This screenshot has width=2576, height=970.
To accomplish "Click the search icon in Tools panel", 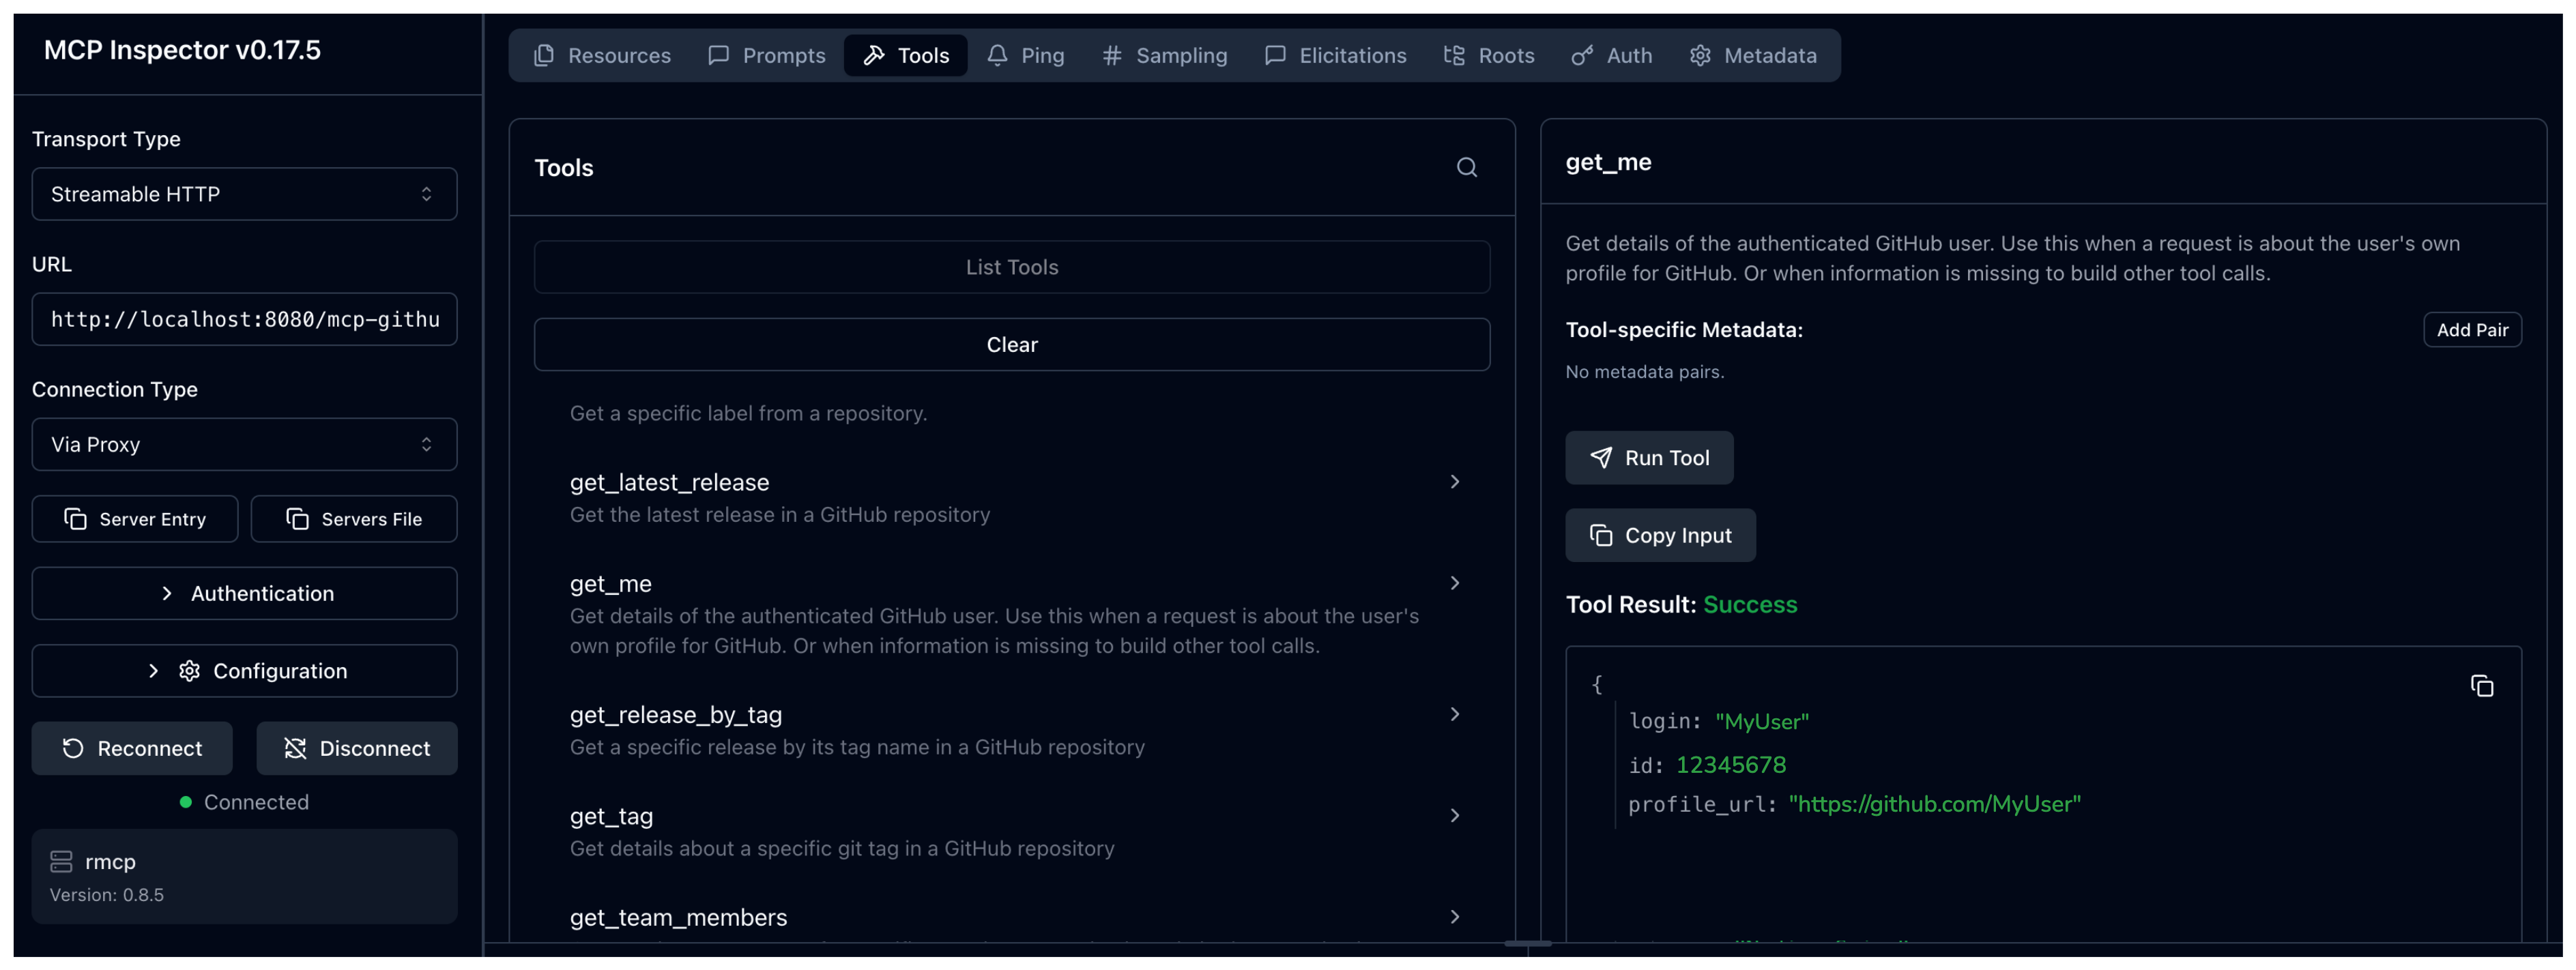I will (1466, 167).
